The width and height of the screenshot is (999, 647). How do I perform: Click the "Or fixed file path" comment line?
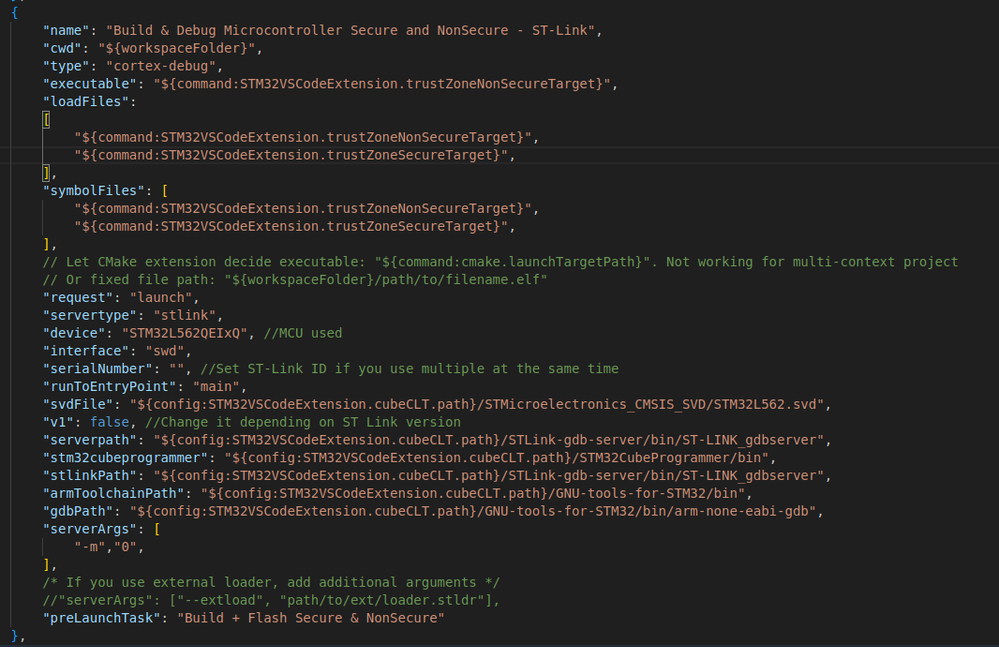point(295,280)
